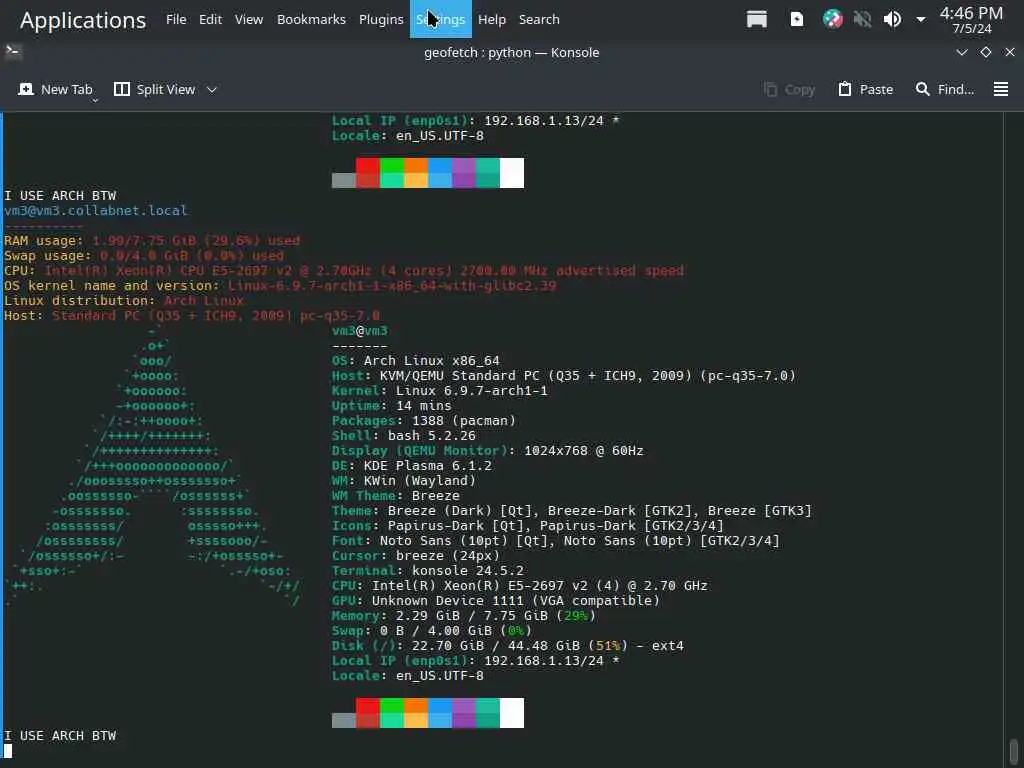Expand the Split View dropdown chevron
Image resolution: width=1024 pixels, height=768 pixels.
click(212, 89)
